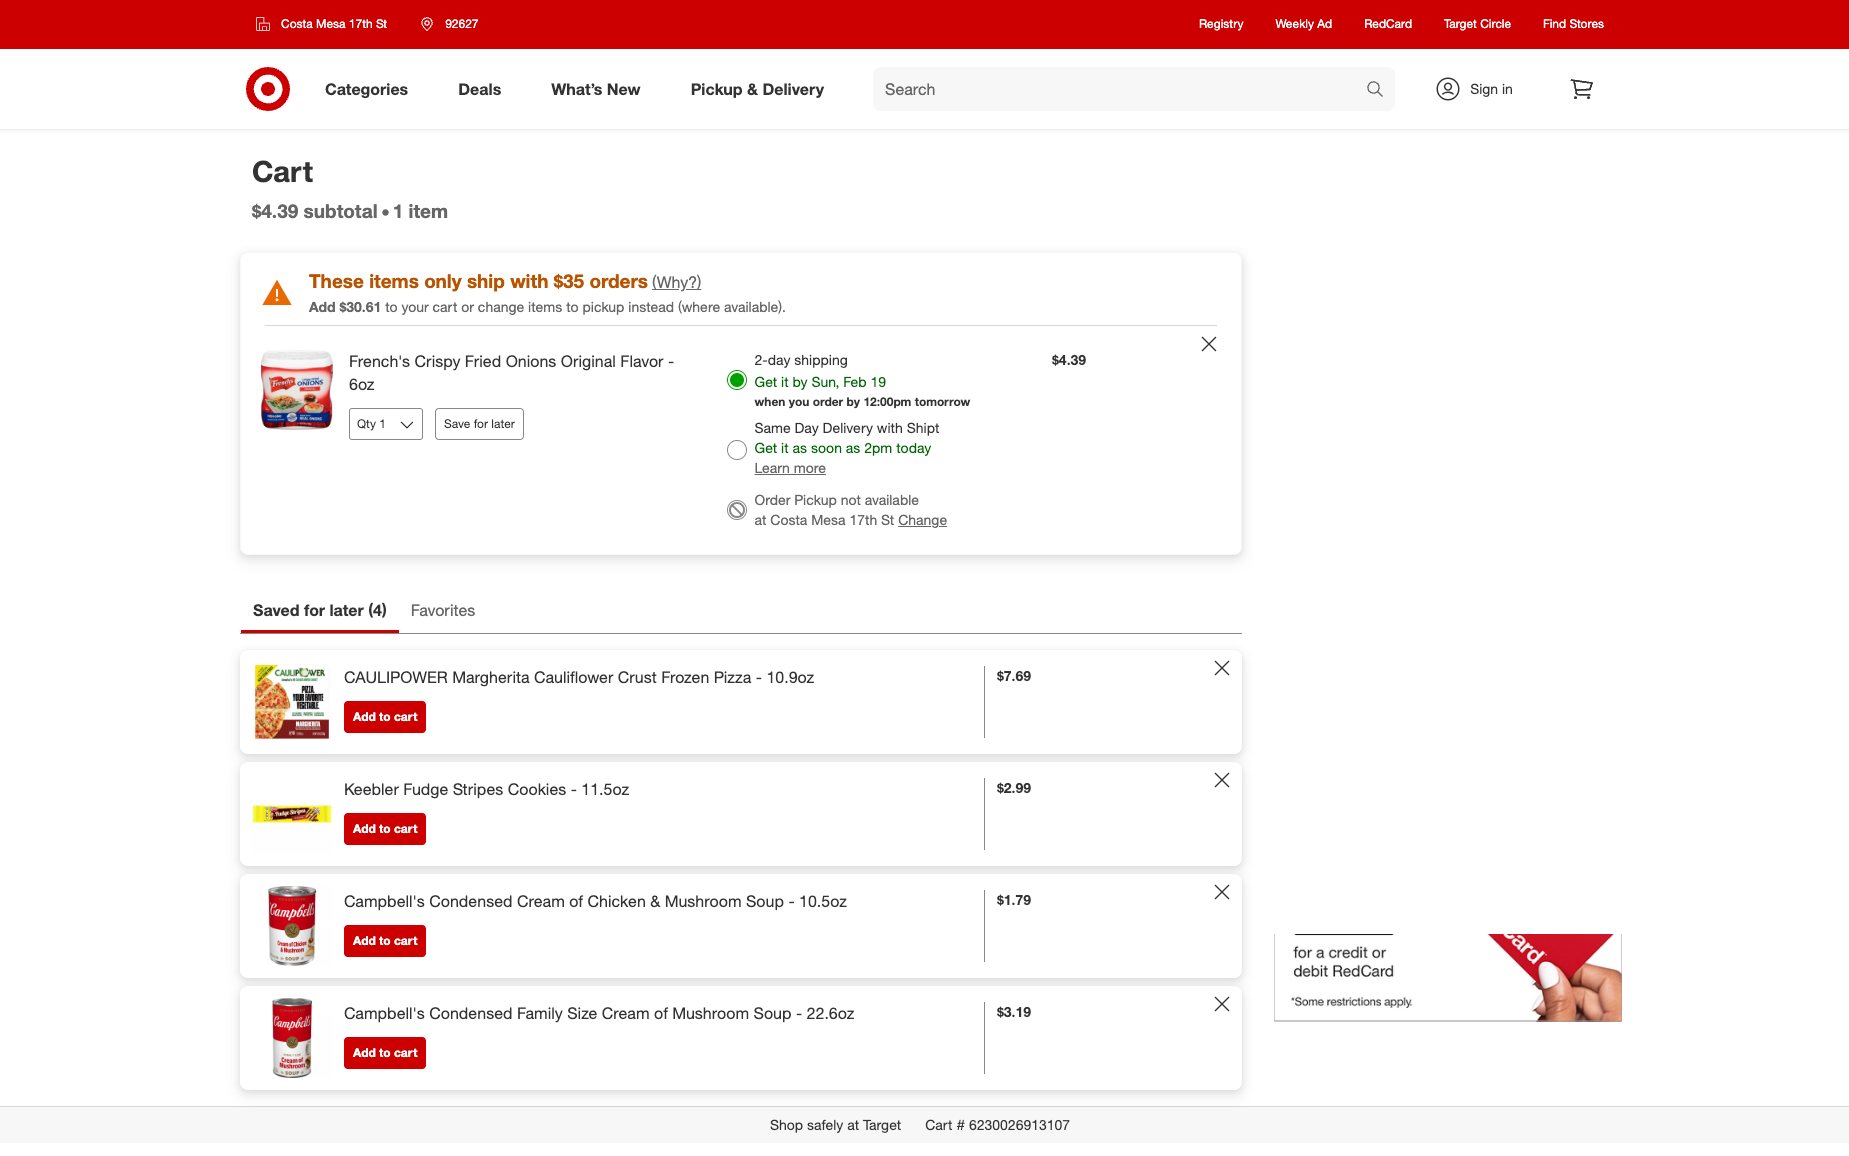
Task: Remove Keebler Fudge Stripes from saved items
Action: [x=1222, y=780]
